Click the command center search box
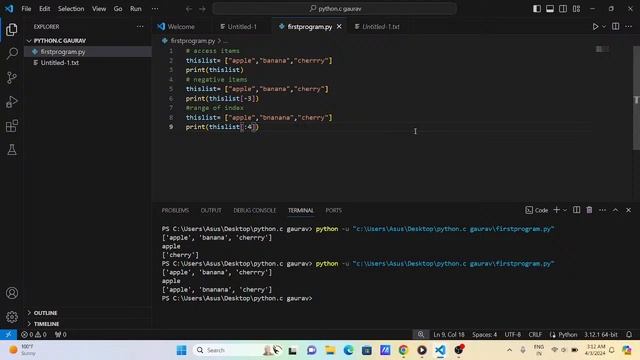This screenshot has height=360, width=640. click(334, 9)
